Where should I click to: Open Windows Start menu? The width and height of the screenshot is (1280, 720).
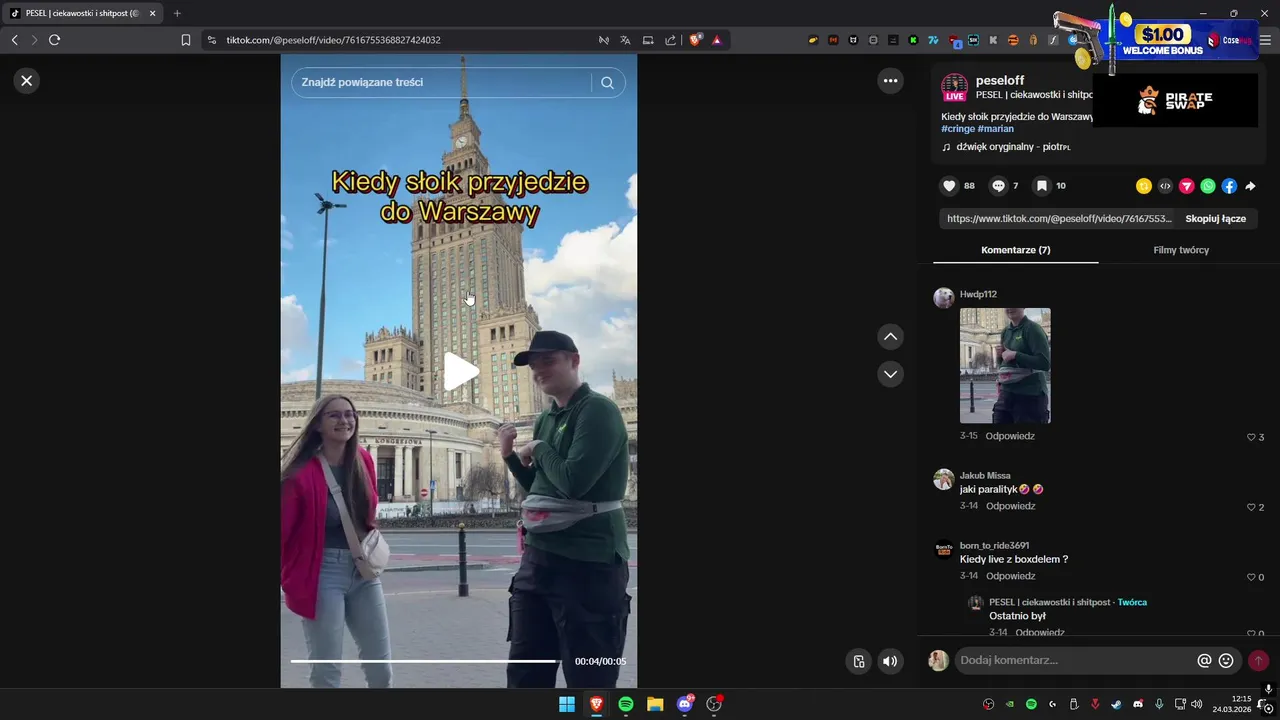click(x=567, y=704)
